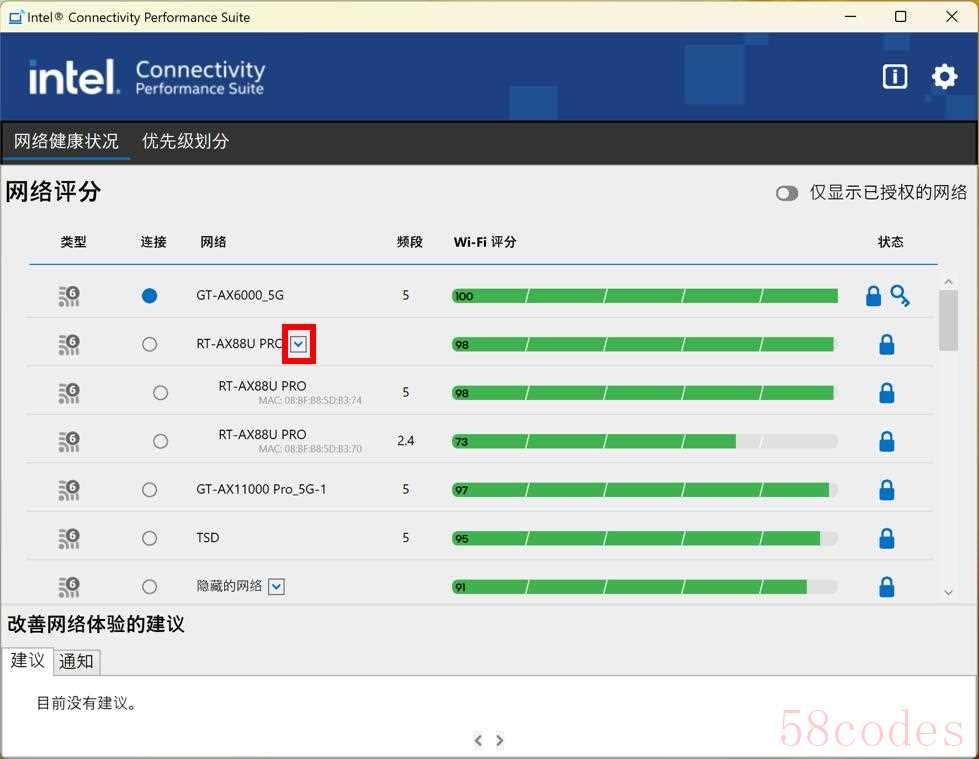Click the 类型 column header

(x=73, y=242)
